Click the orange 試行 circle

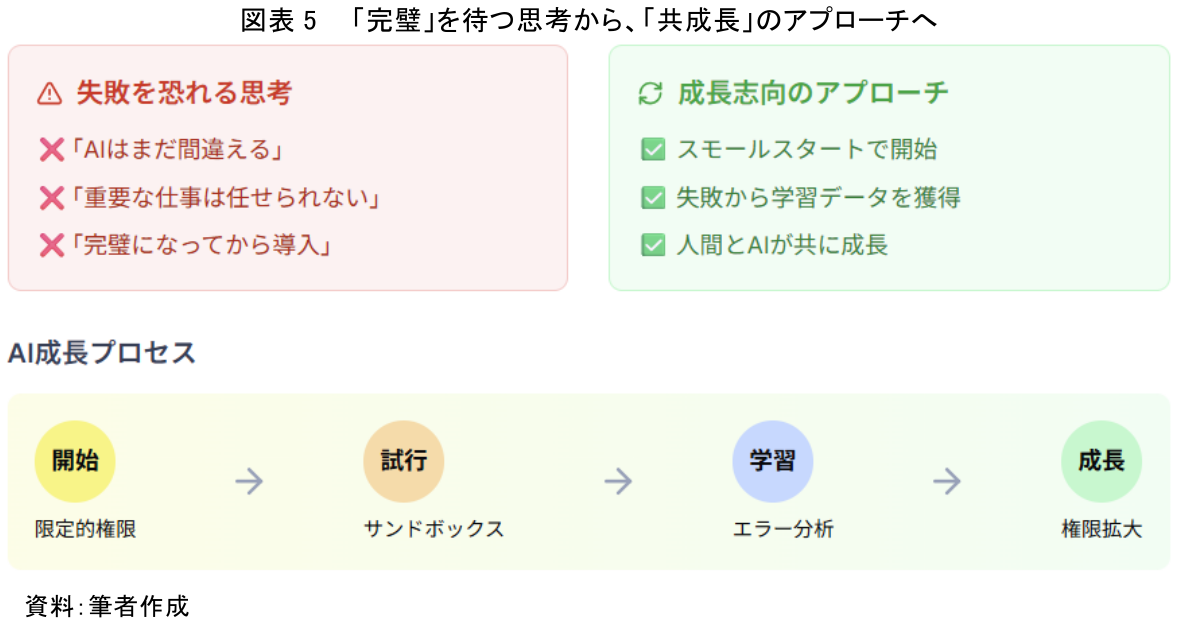click(403, 461)
